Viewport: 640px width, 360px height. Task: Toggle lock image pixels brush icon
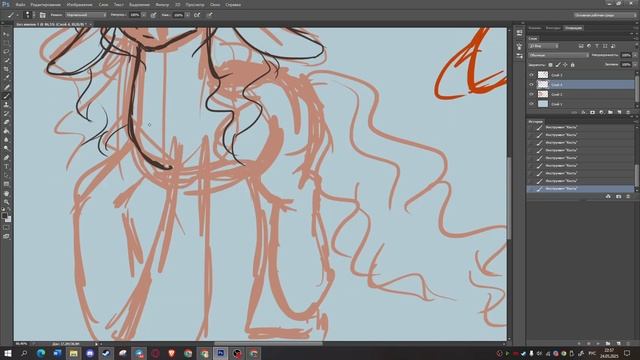[558, 65]
